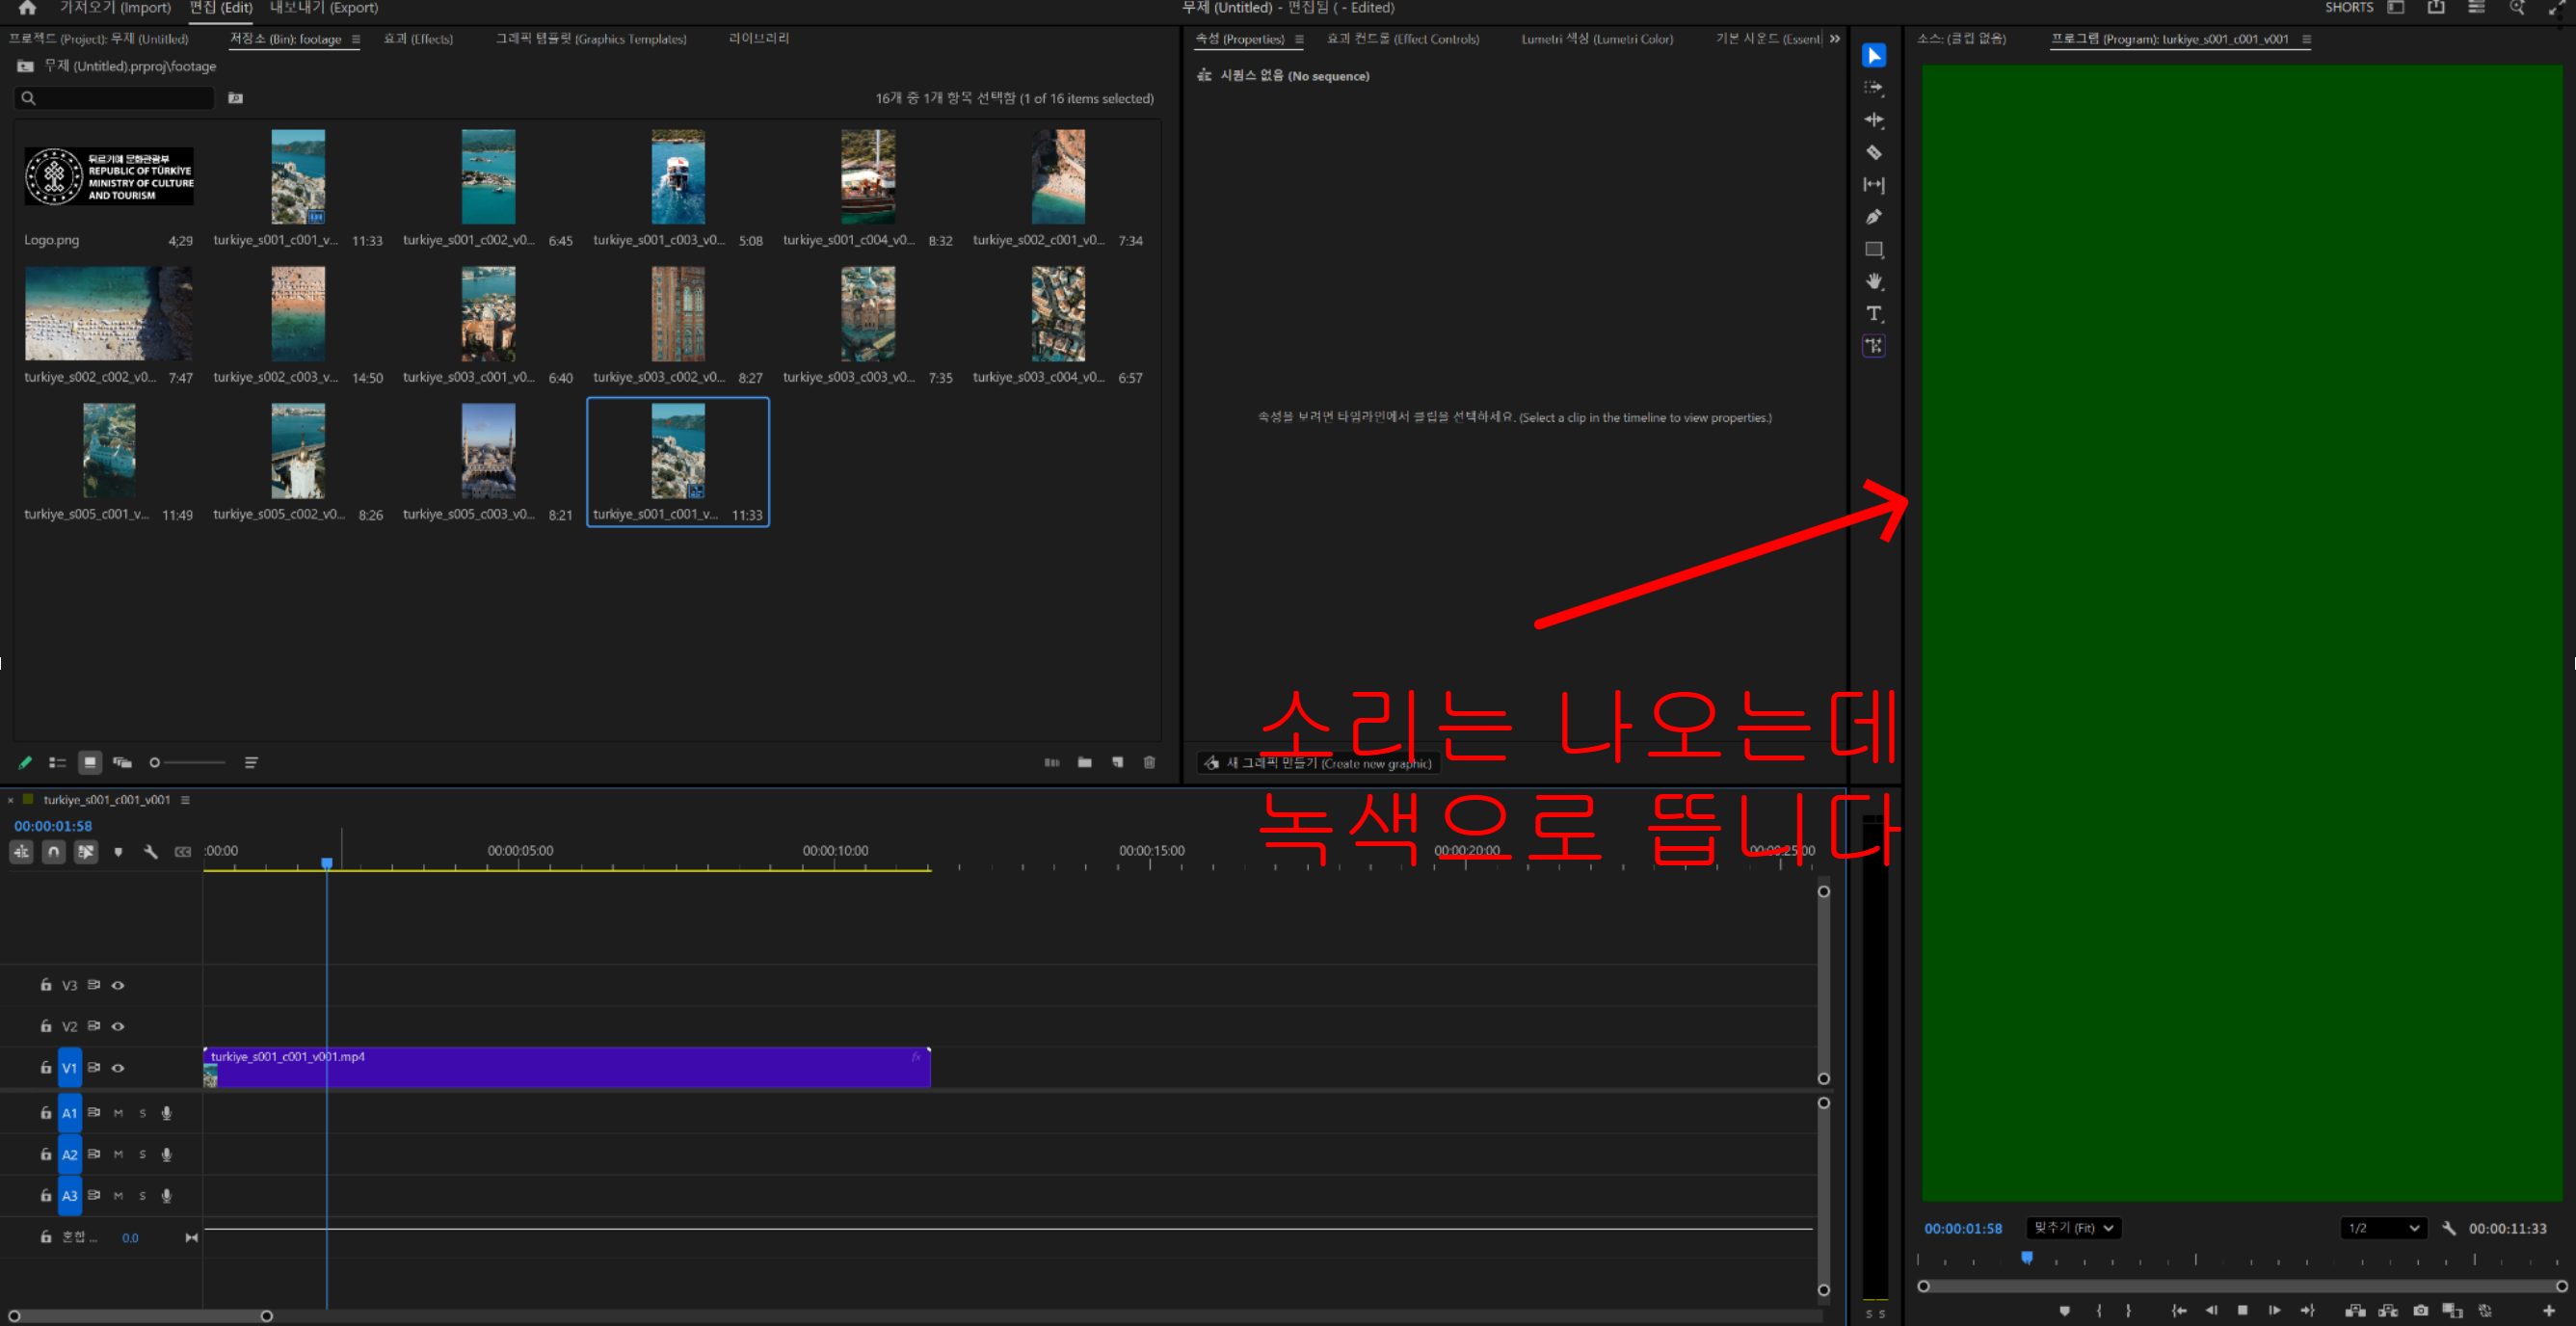The height and width of the screenshot is (1326, 2576).
Task: Select the Pen tool
Action: [1873, 217]
